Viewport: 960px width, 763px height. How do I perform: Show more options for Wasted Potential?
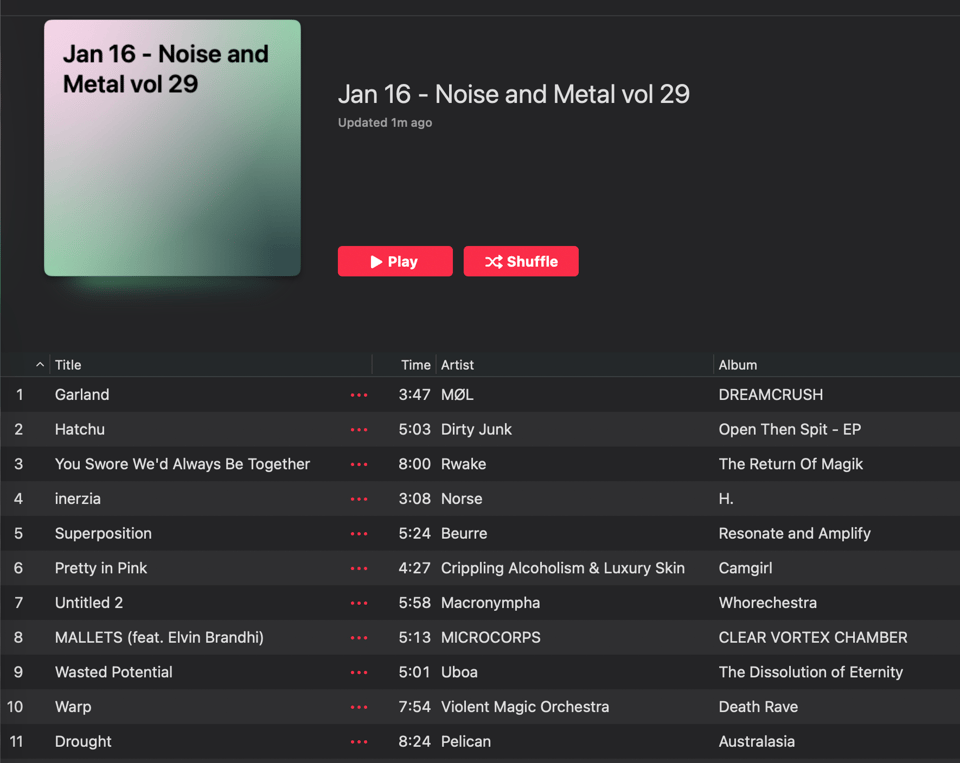click(359, 672)
